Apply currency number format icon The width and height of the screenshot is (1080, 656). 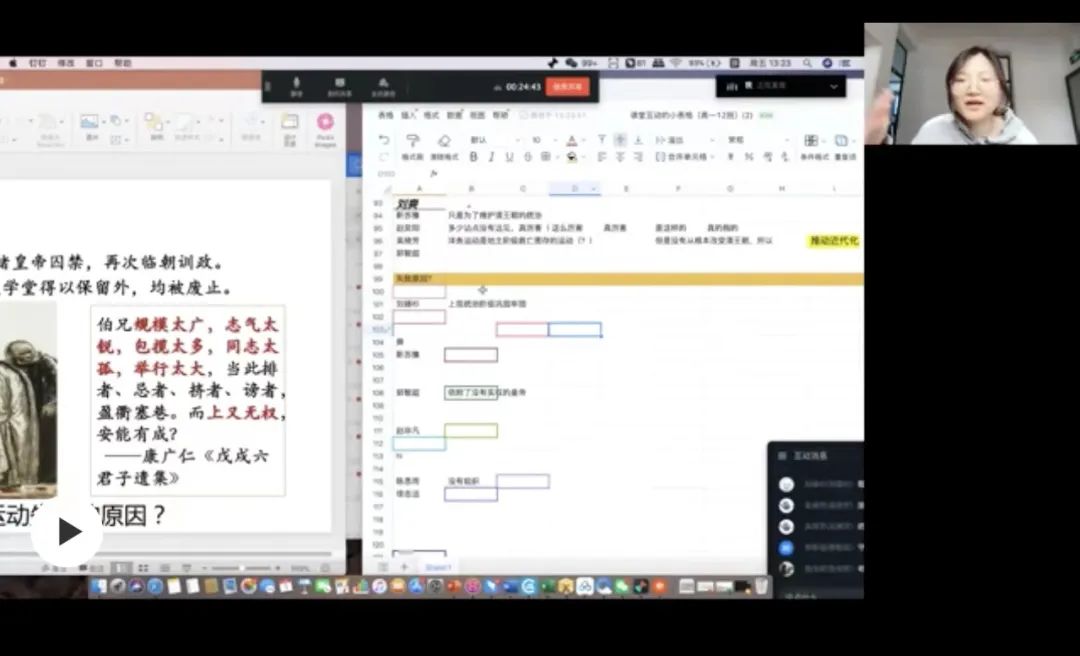tap(731, 157)
